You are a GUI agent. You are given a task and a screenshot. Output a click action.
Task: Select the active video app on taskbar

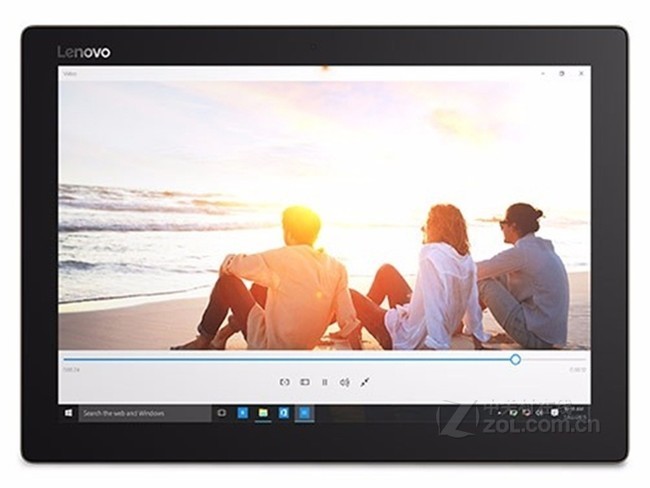(x=304, y=413)
